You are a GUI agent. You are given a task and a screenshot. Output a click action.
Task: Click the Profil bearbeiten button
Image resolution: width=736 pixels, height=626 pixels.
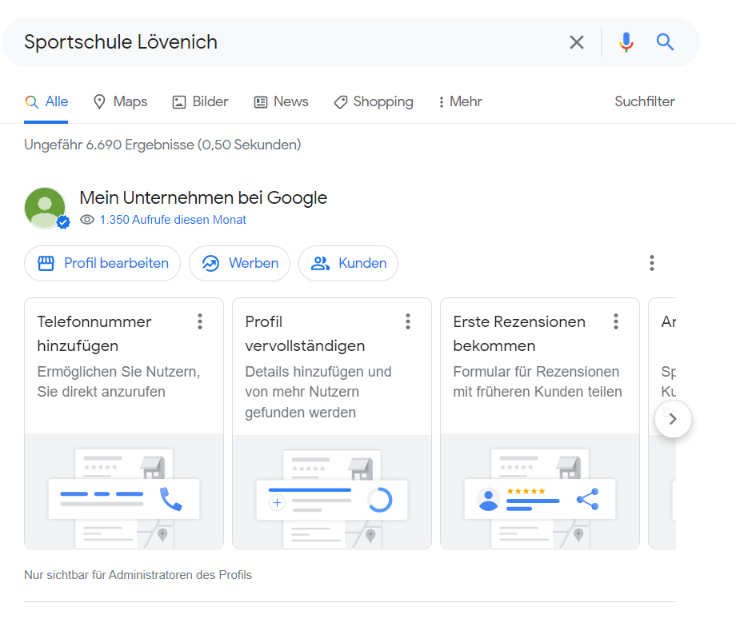[x=102, y=263]
